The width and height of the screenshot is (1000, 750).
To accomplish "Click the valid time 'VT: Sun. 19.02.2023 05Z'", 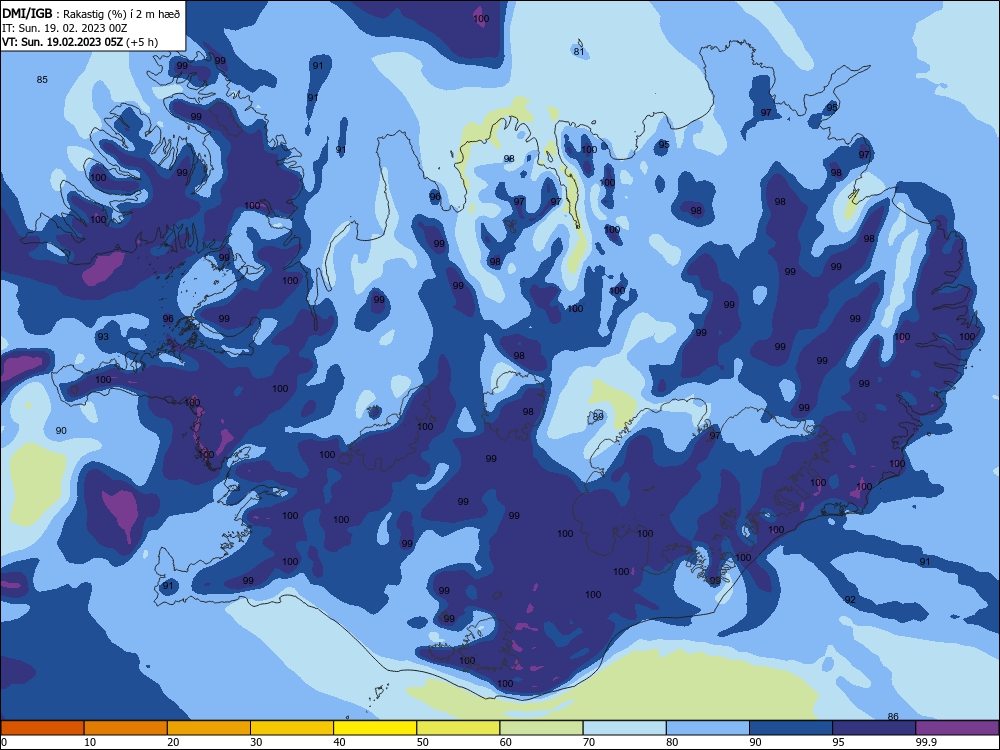I will 62,42.
